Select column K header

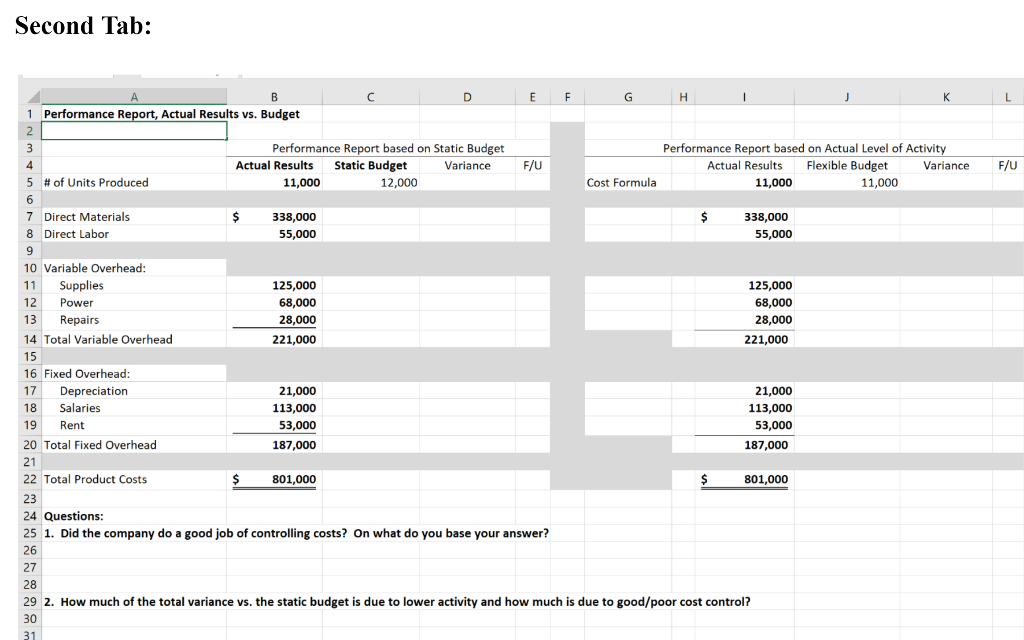(946, 97)
